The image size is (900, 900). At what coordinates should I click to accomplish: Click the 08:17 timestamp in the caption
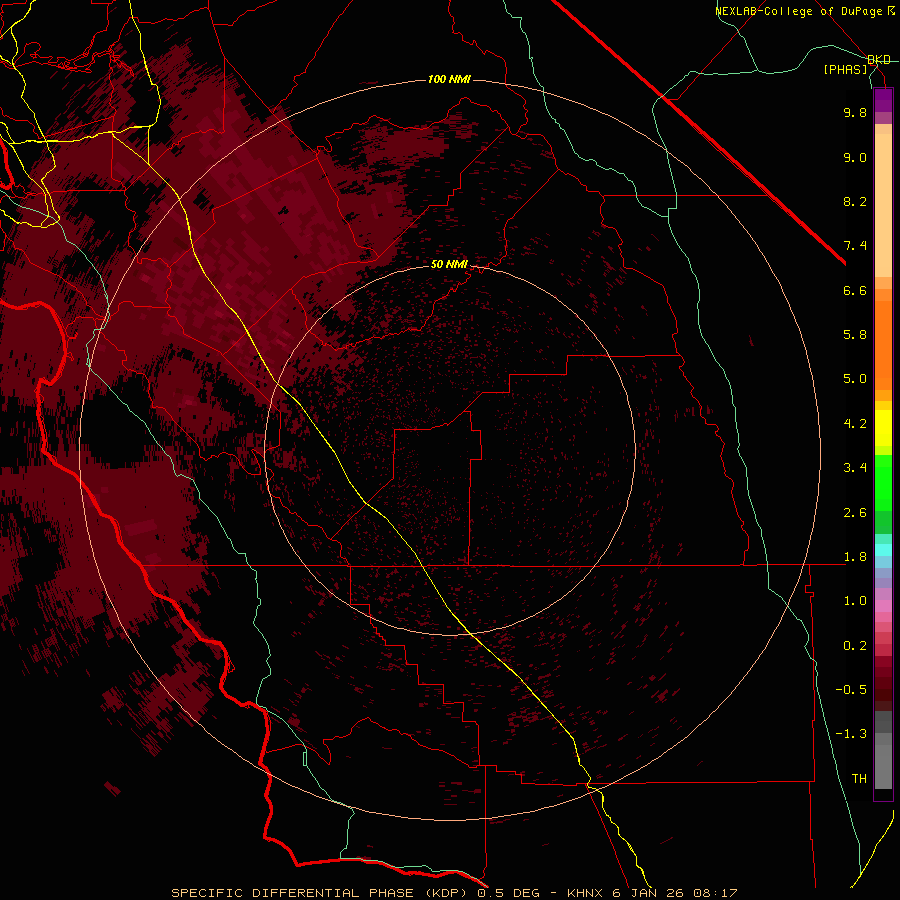click(715, 893)
